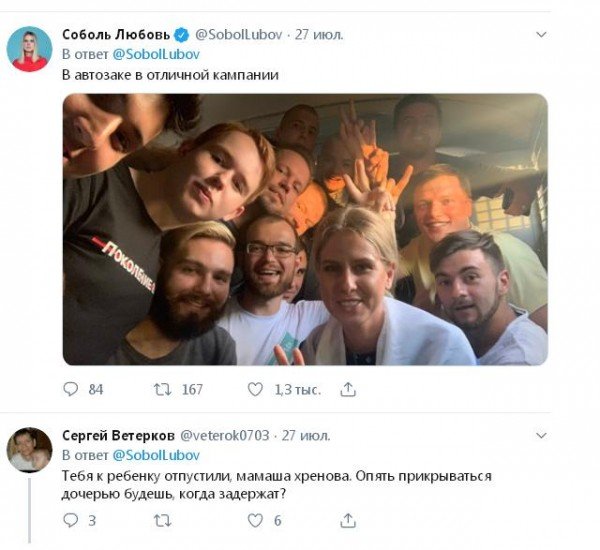Follow the @SobolLubov mention under В ответ in first tweet
This screenshot has width=600, height=550.
[156, 54]
